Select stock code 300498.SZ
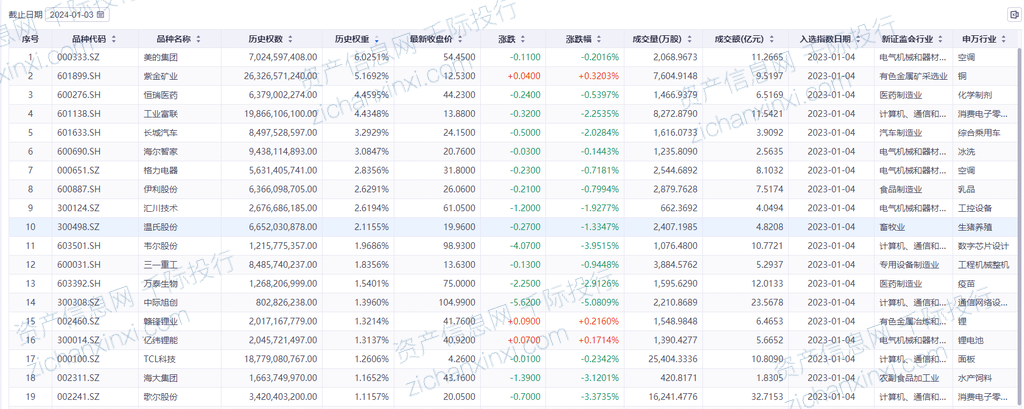 point(76,227)
